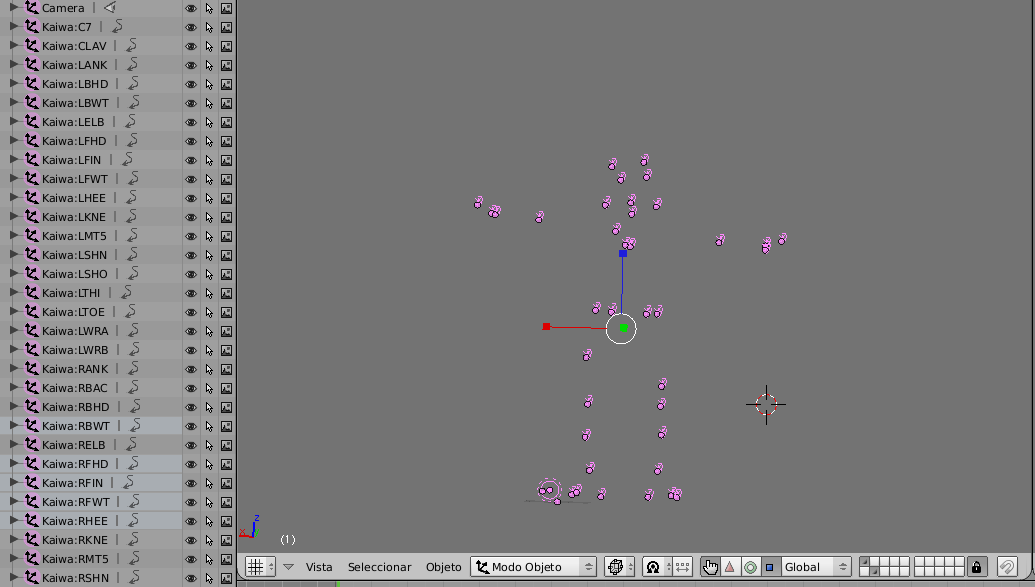The width and height of the screenshot is (1035, 587).
Task: Select Kaiwa:RBWT in the outliner
Action: click(76, 426)
